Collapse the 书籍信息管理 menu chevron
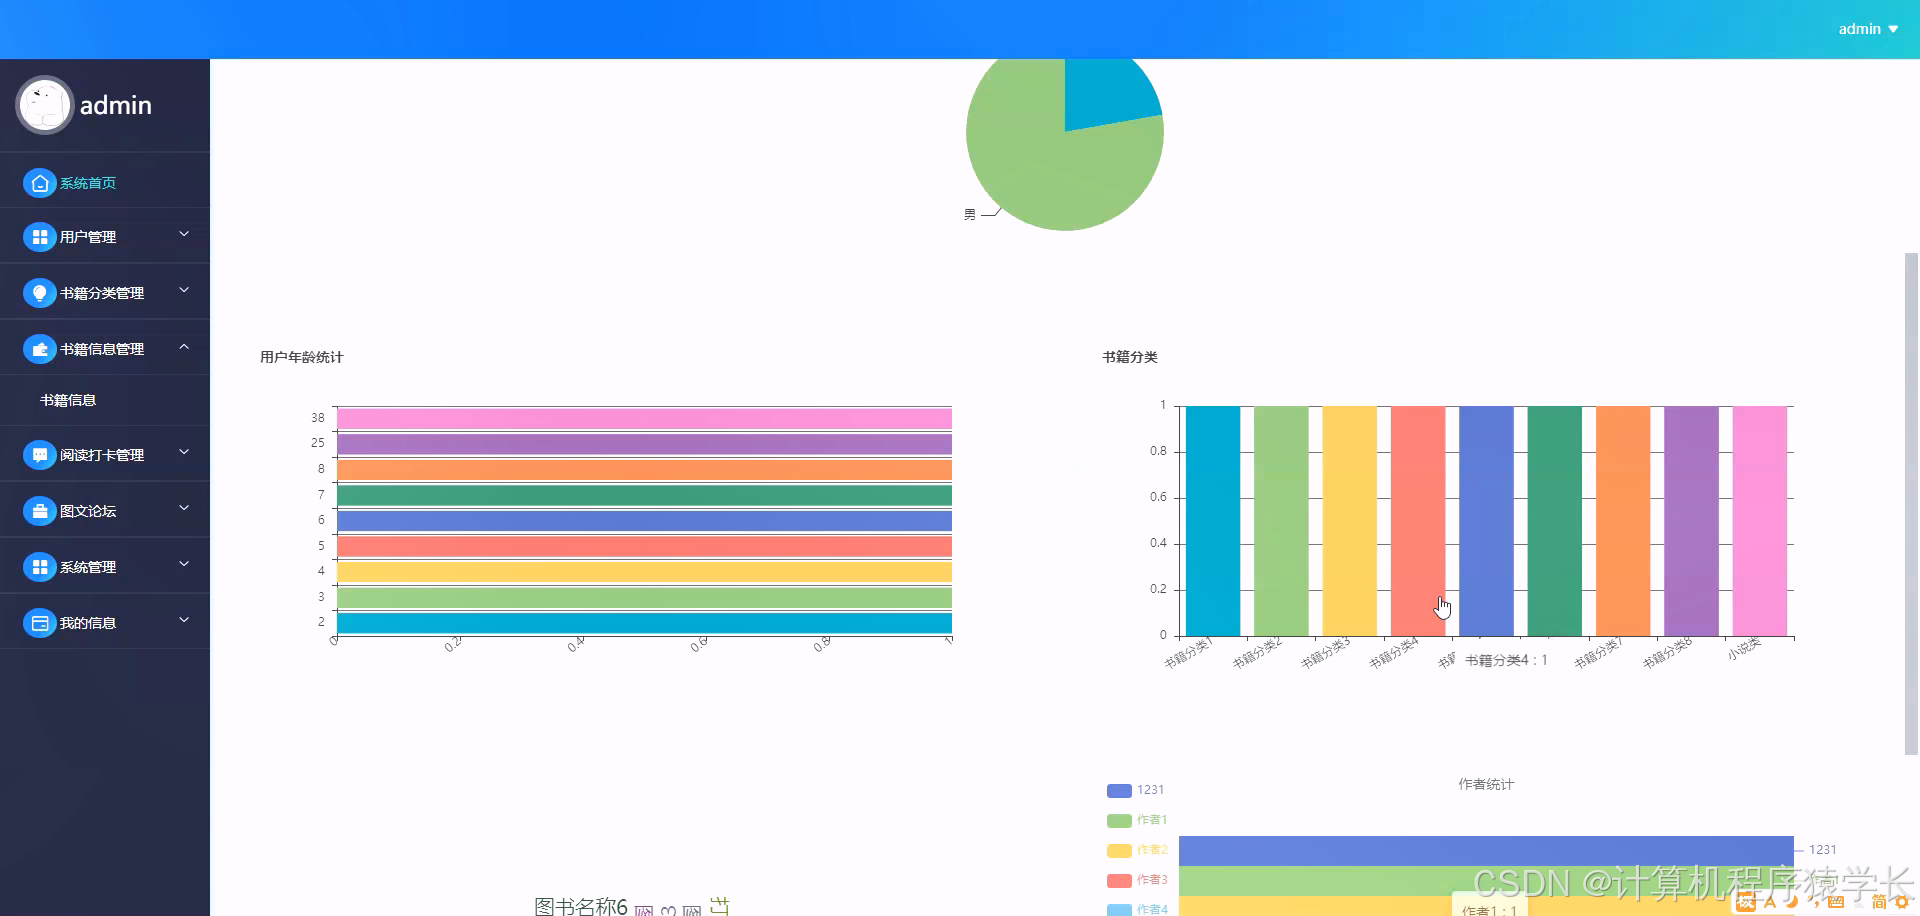The height and width of the screenshot is (916, 1920). (184, 346)
